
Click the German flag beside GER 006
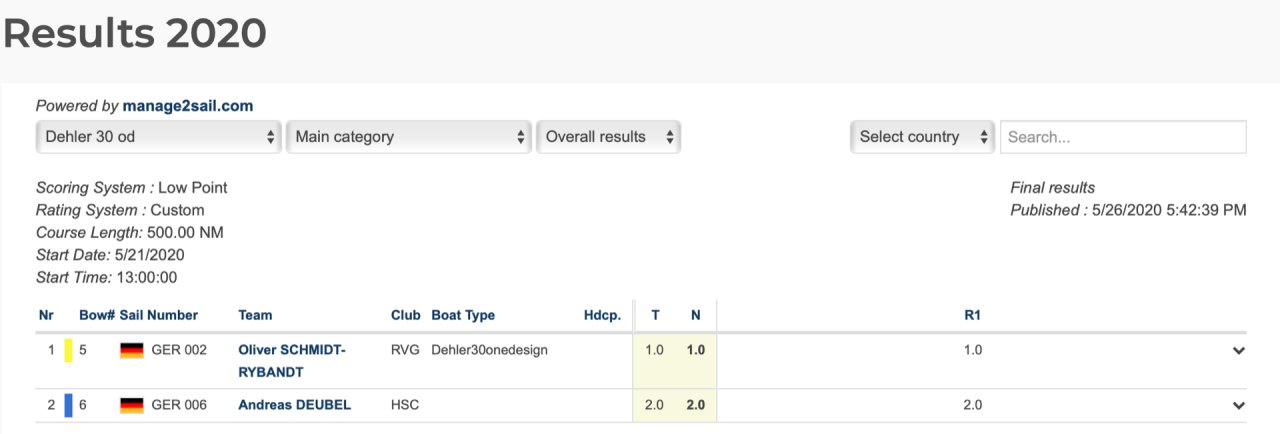coord(132,406)
